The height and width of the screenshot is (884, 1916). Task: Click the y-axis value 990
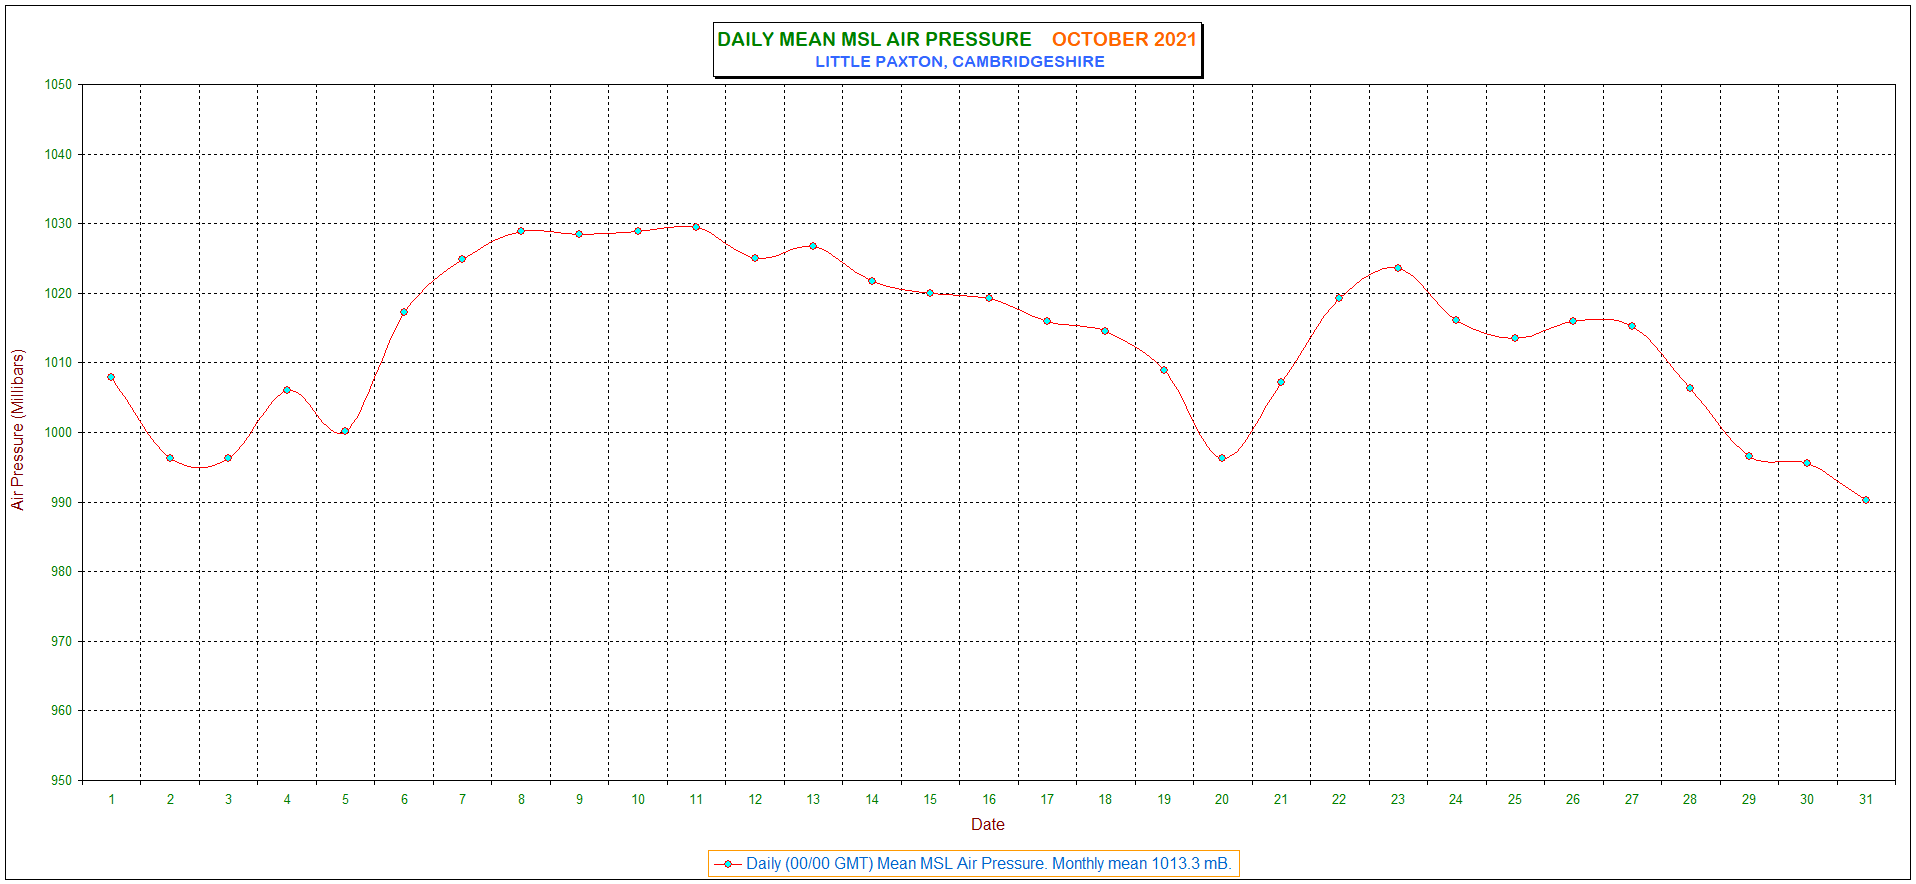62,503
